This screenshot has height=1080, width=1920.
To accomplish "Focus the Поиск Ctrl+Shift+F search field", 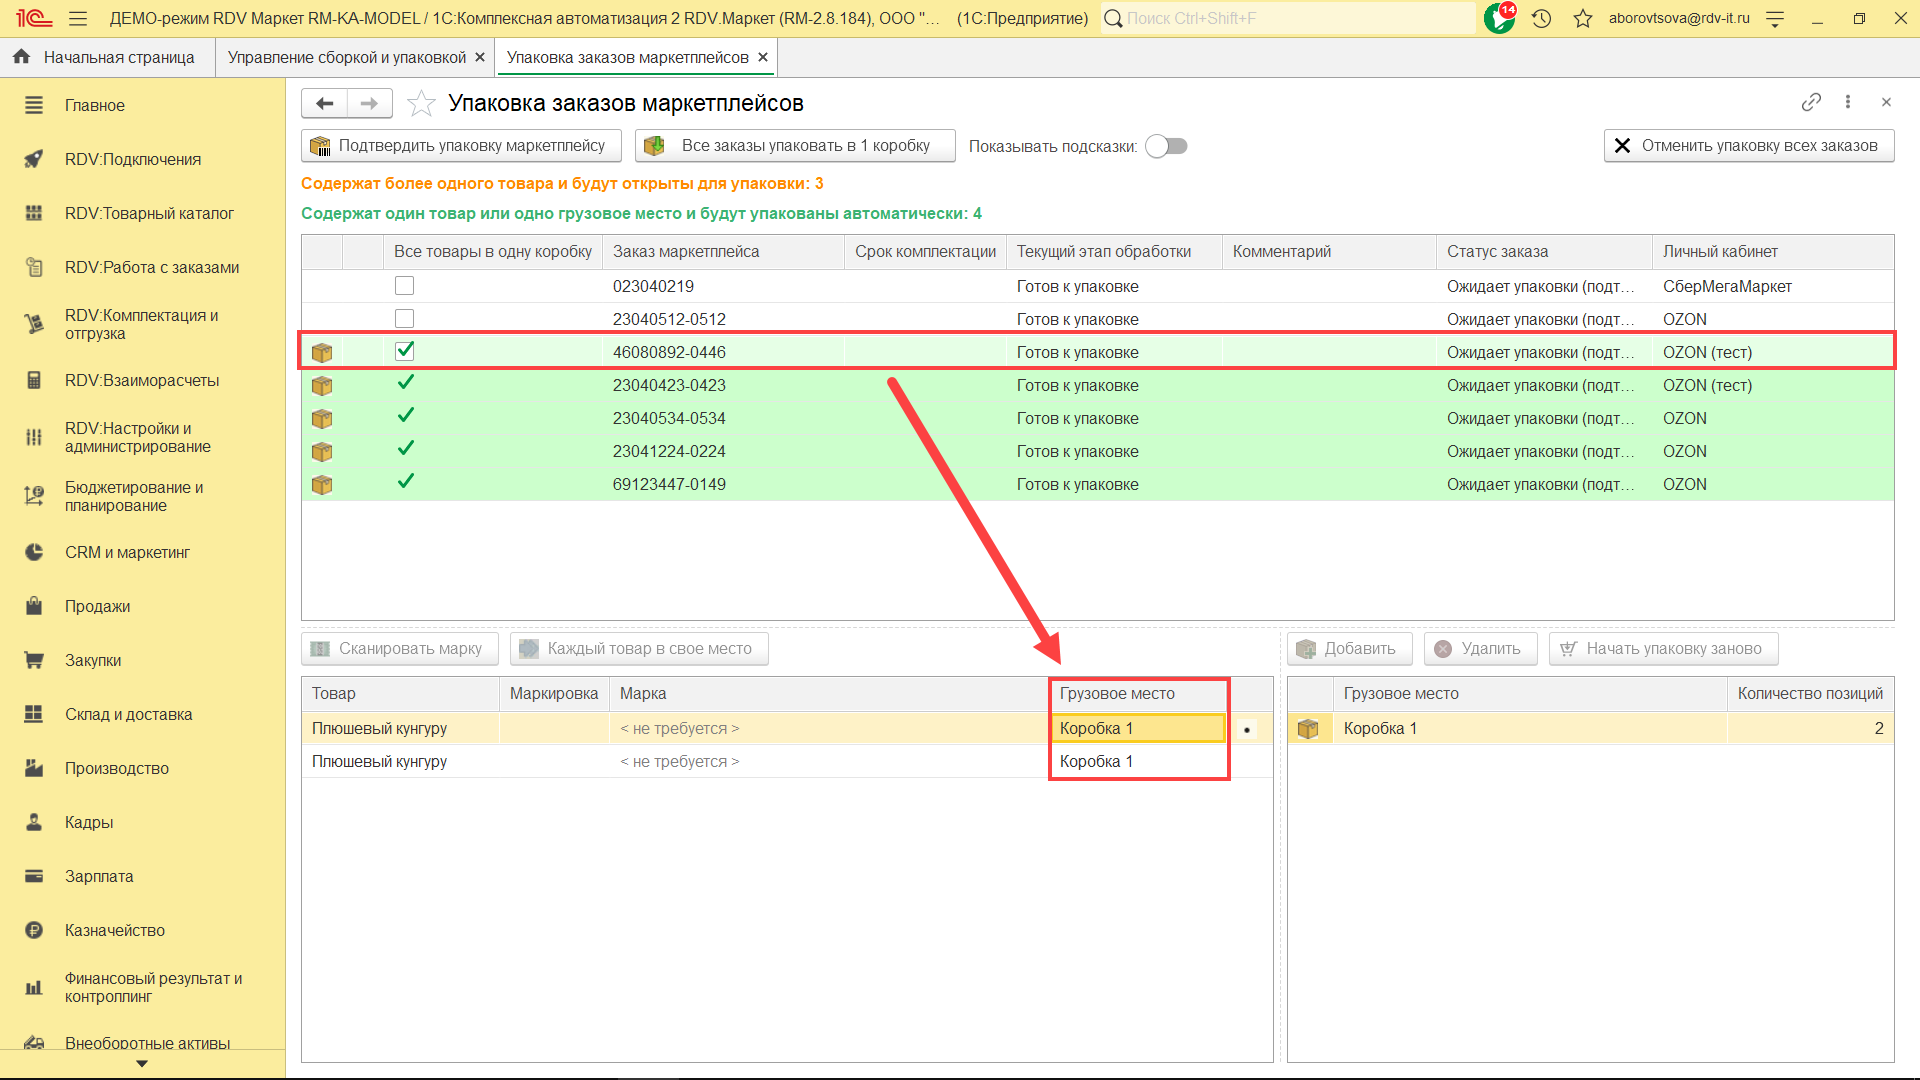I will point(1290,18).
